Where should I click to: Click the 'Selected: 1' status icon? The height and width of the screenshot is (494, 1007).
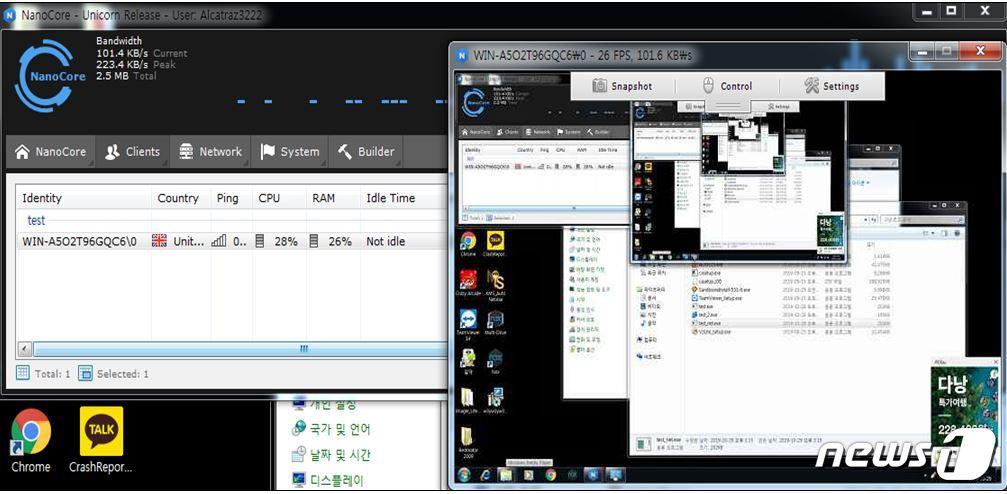(x=85, y=373)
